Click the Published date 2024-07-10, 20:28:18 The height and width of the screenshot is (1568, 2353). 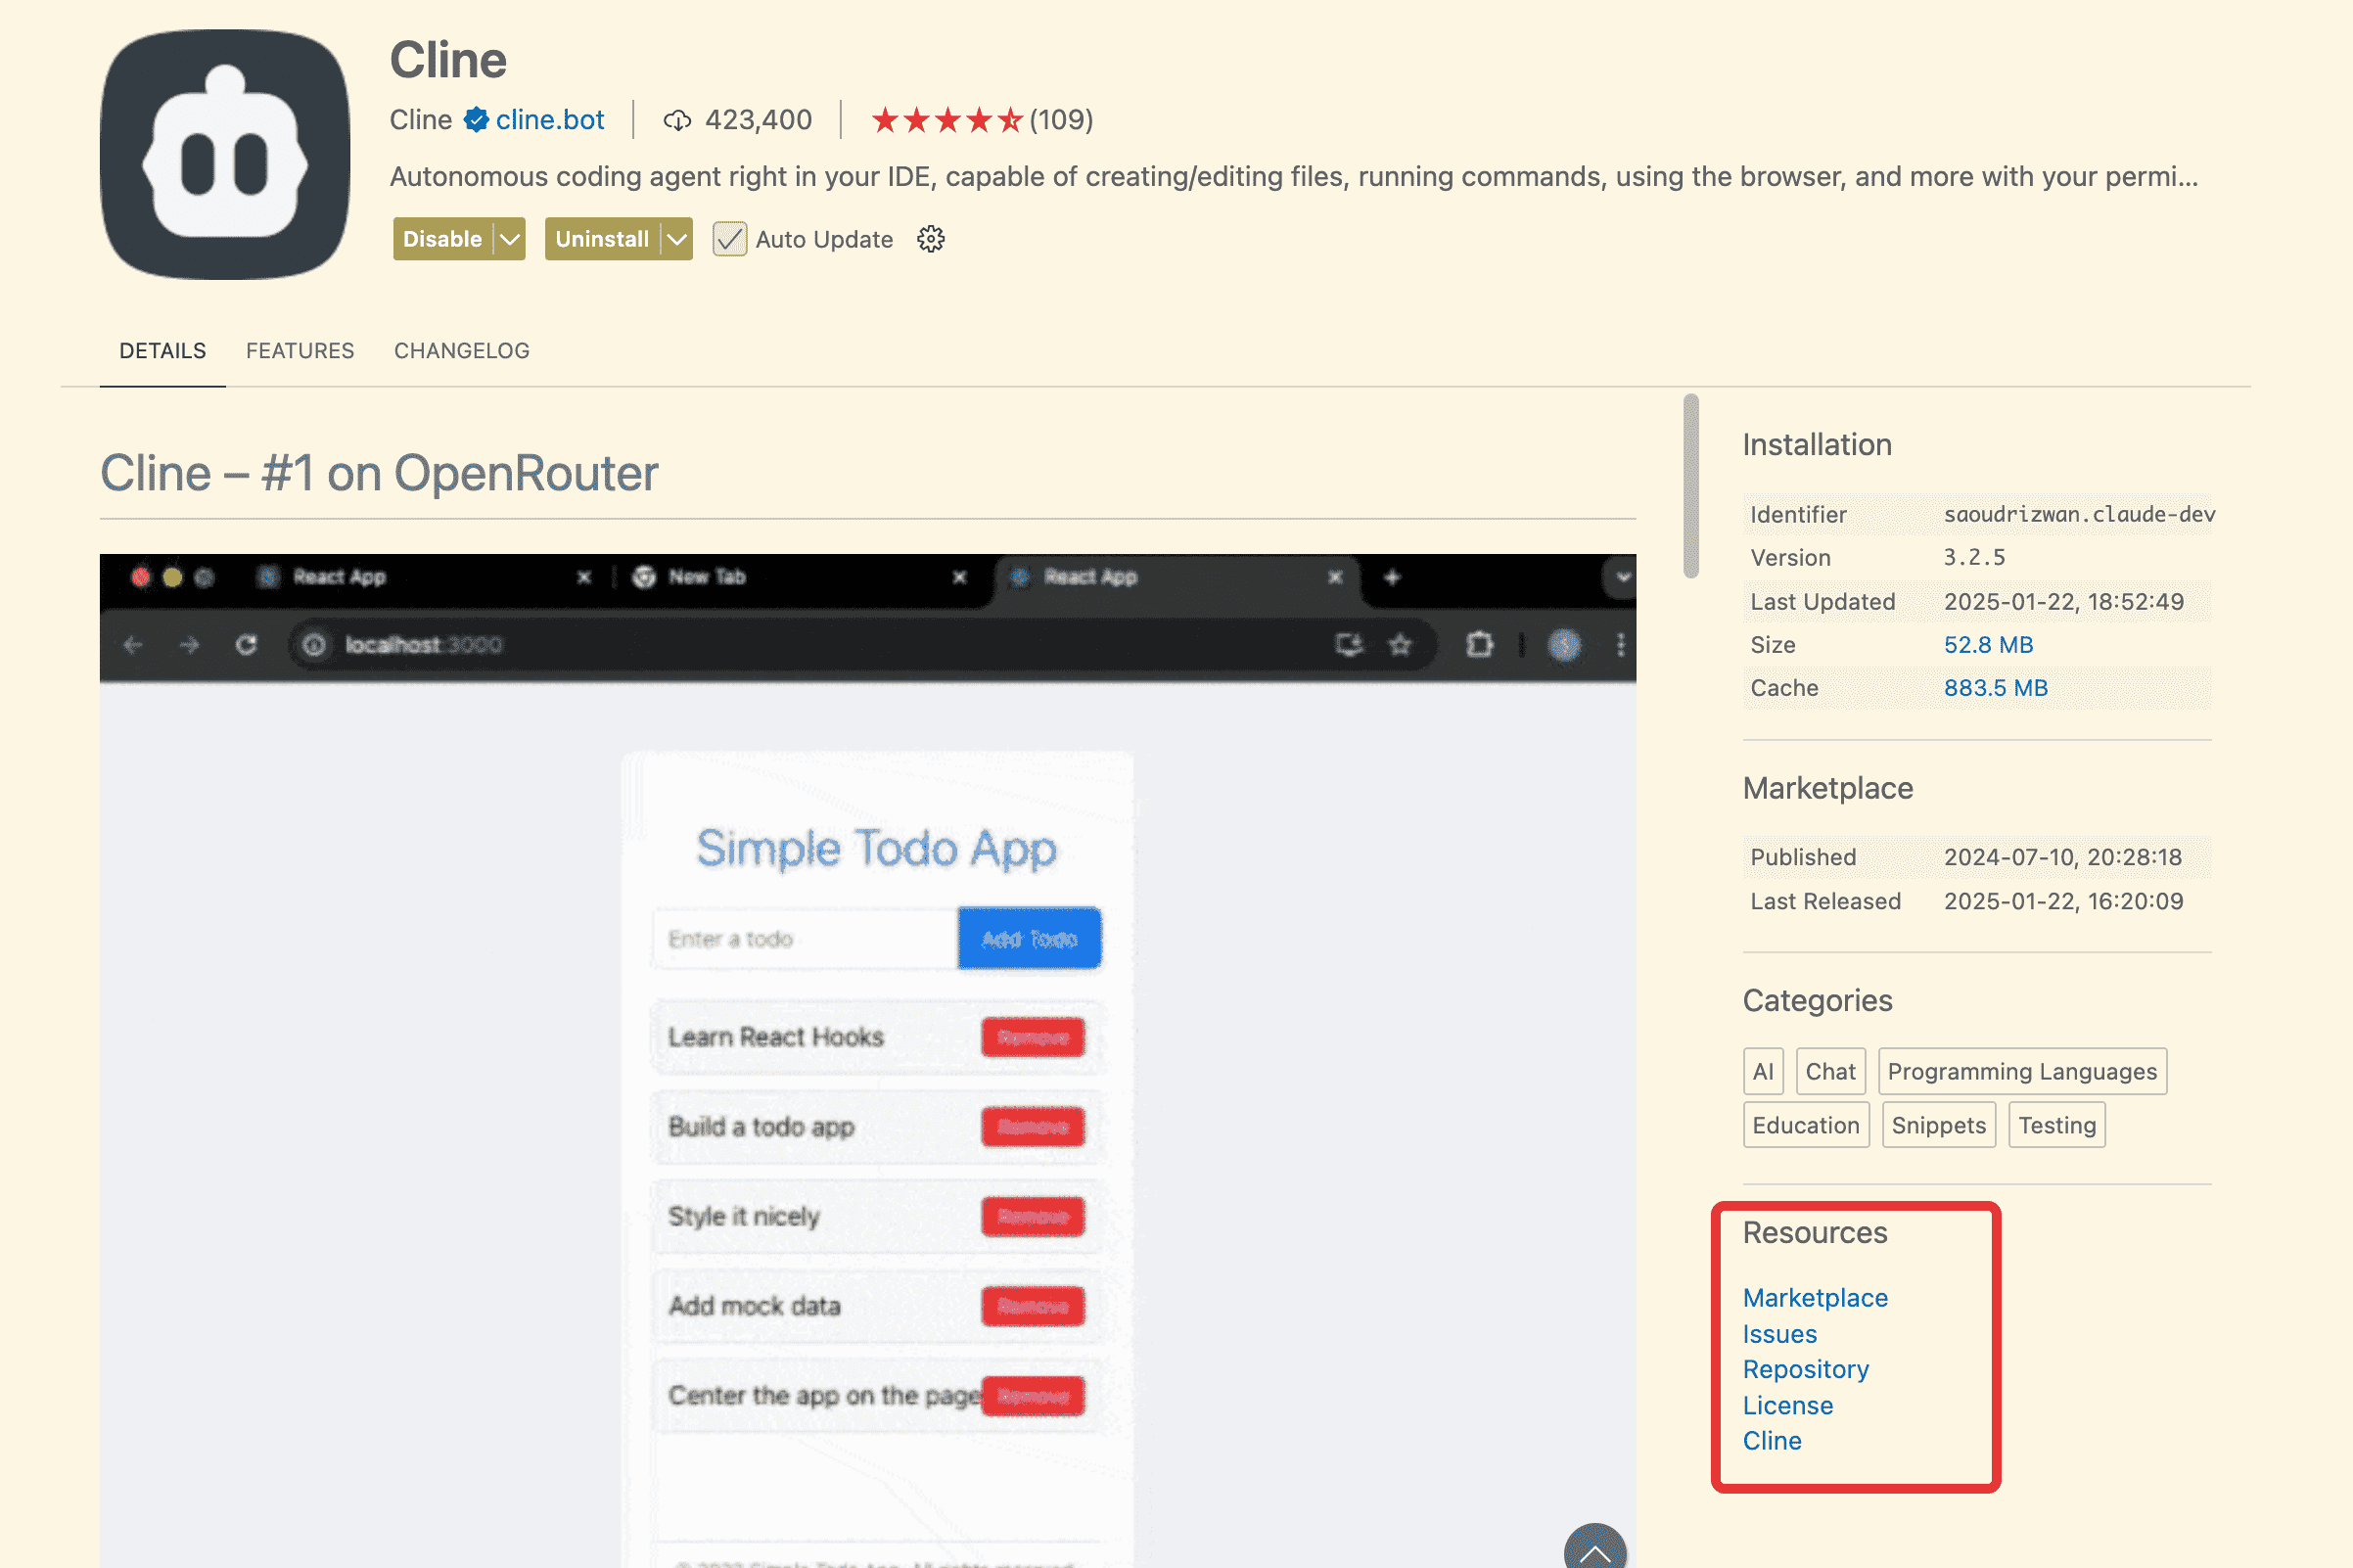coord(2062,857)
